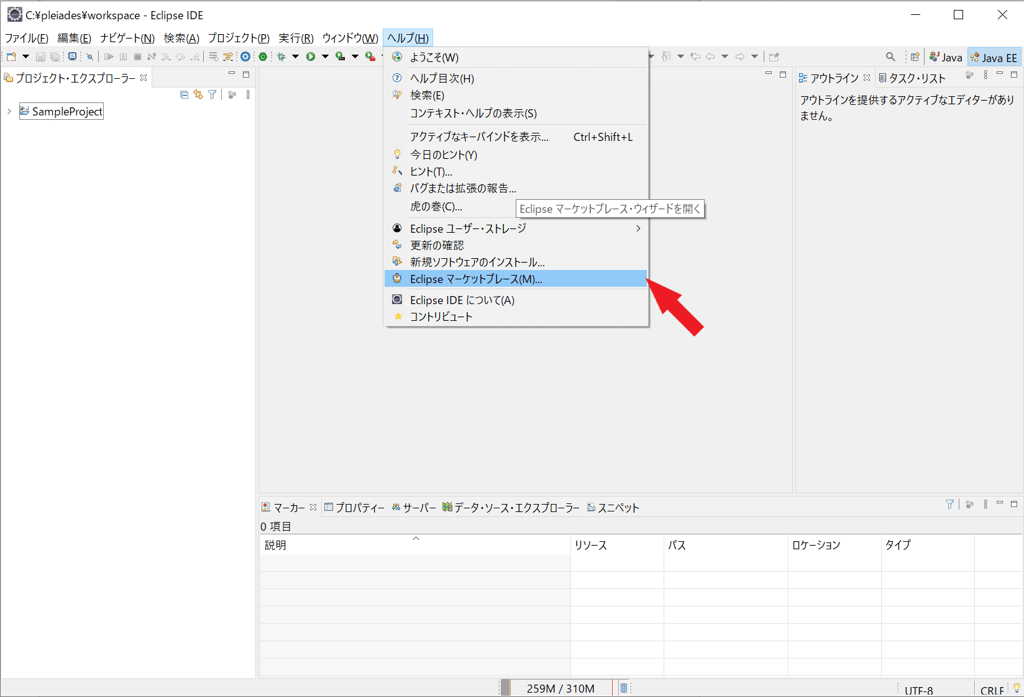The height and width of the screenshot is (697, 1024).
Task: Click the garbage collection button near heap status
Action: pyautogui.click(x=623, y=688)
